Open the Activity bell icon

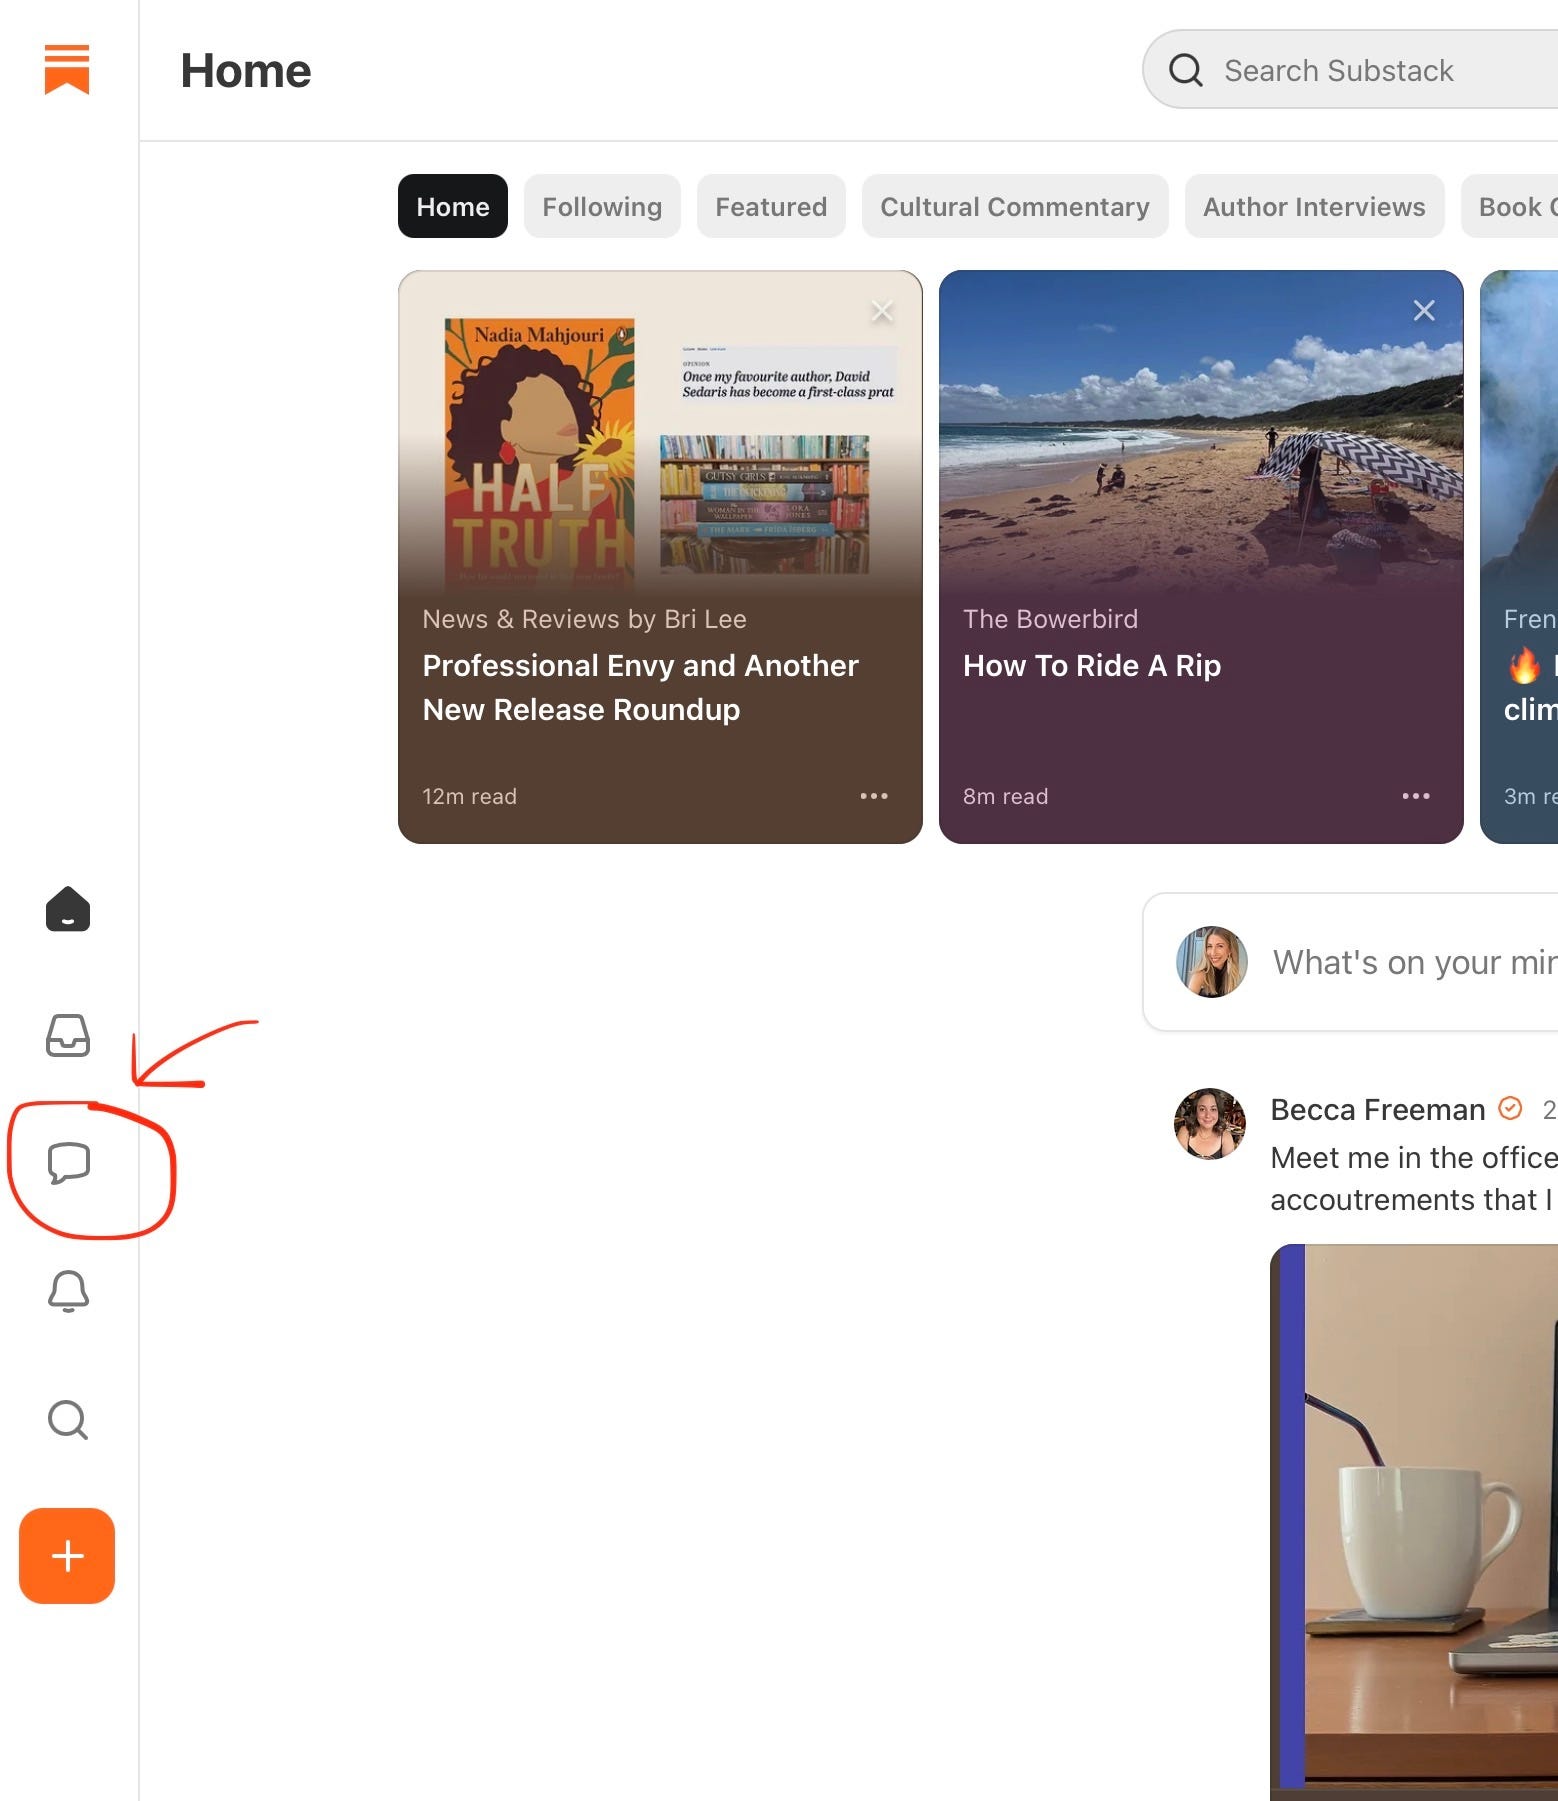(x=68, y=1291)
